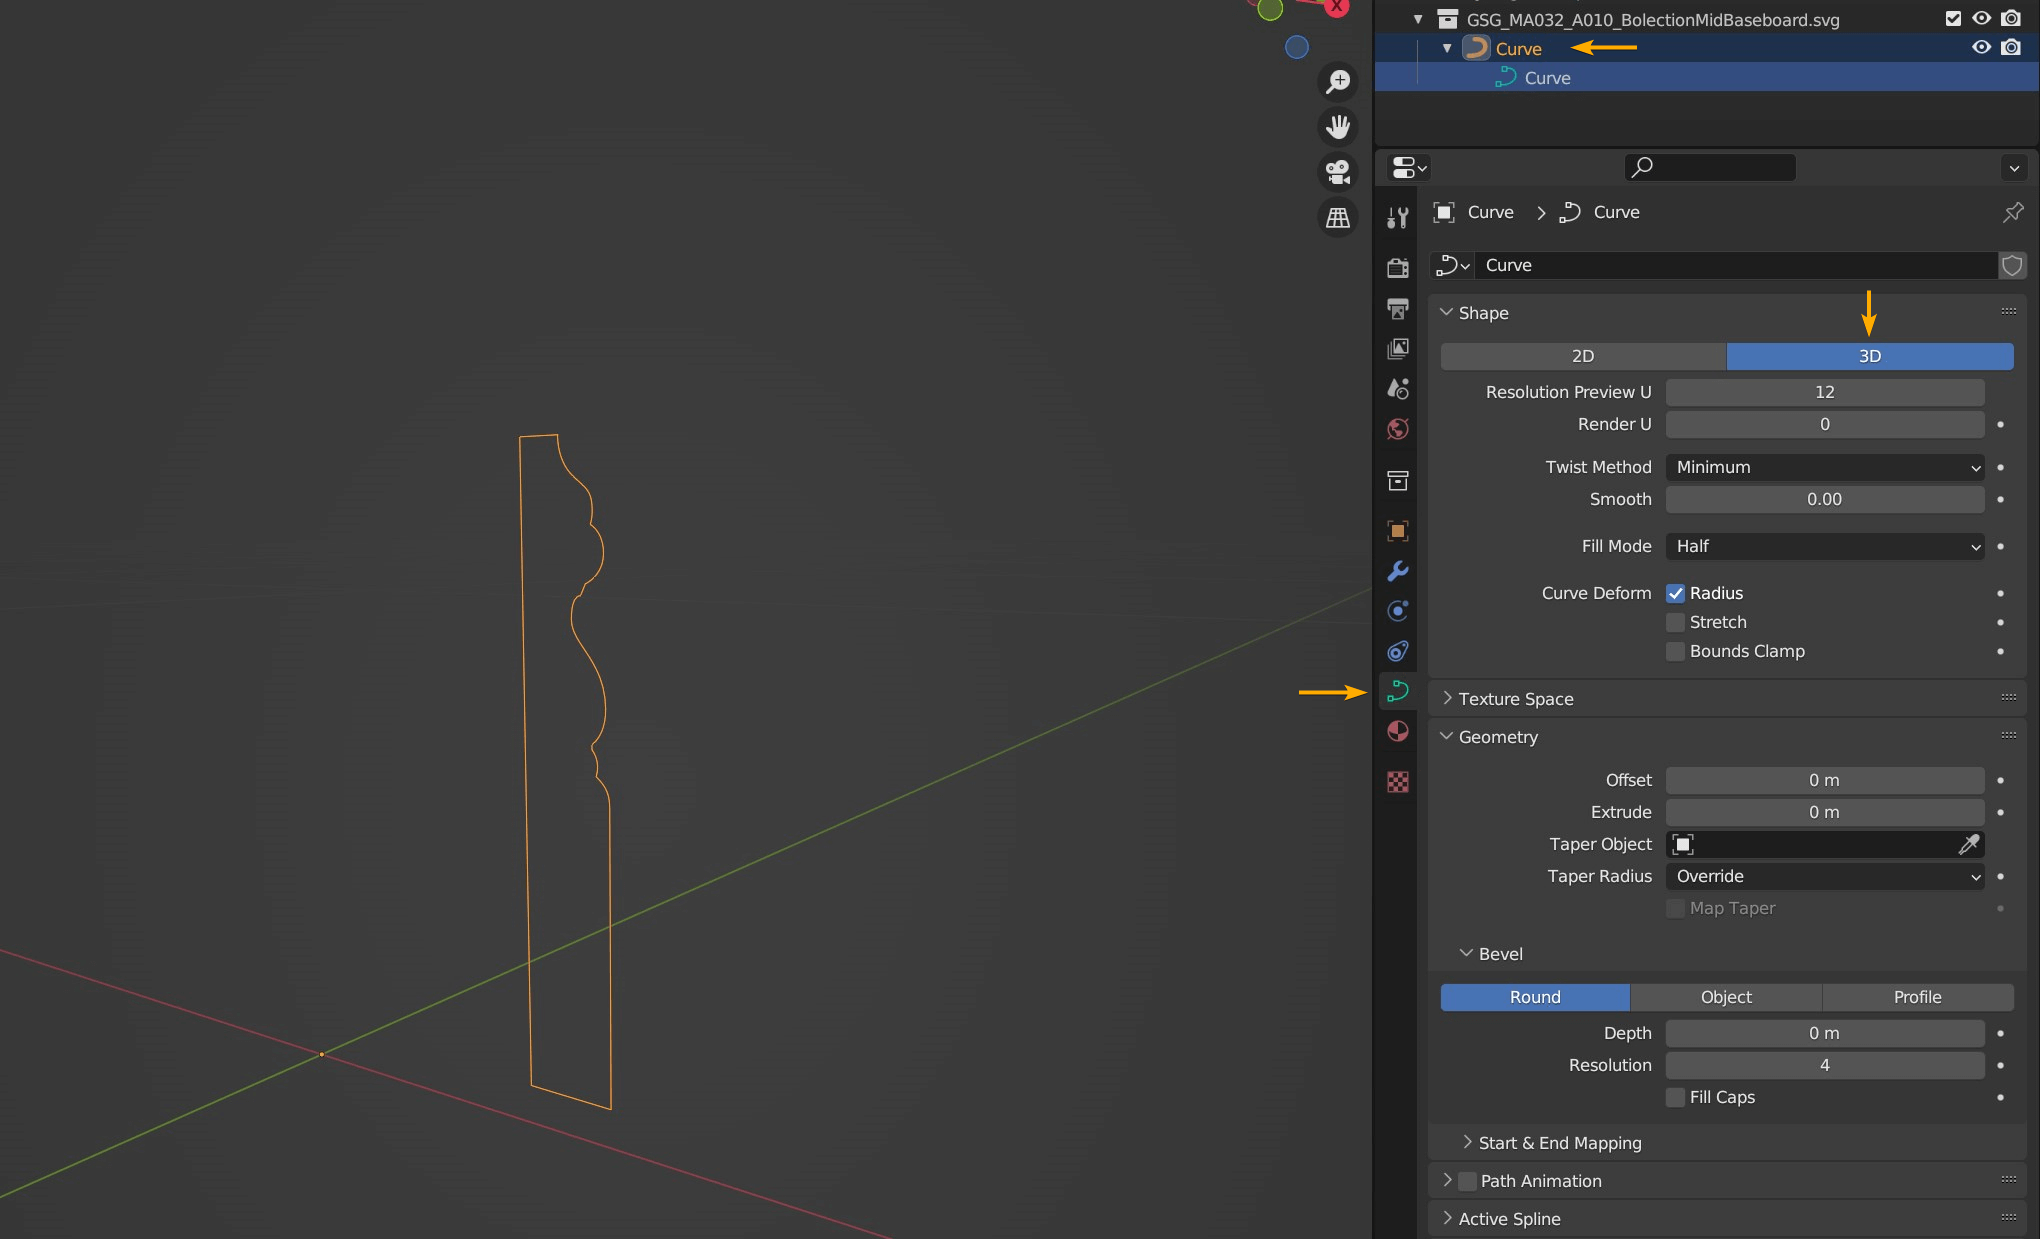The image size is (2040, 1239).
Task: Enable Fill Caps checkbox
Action: coord(1676,1097)
